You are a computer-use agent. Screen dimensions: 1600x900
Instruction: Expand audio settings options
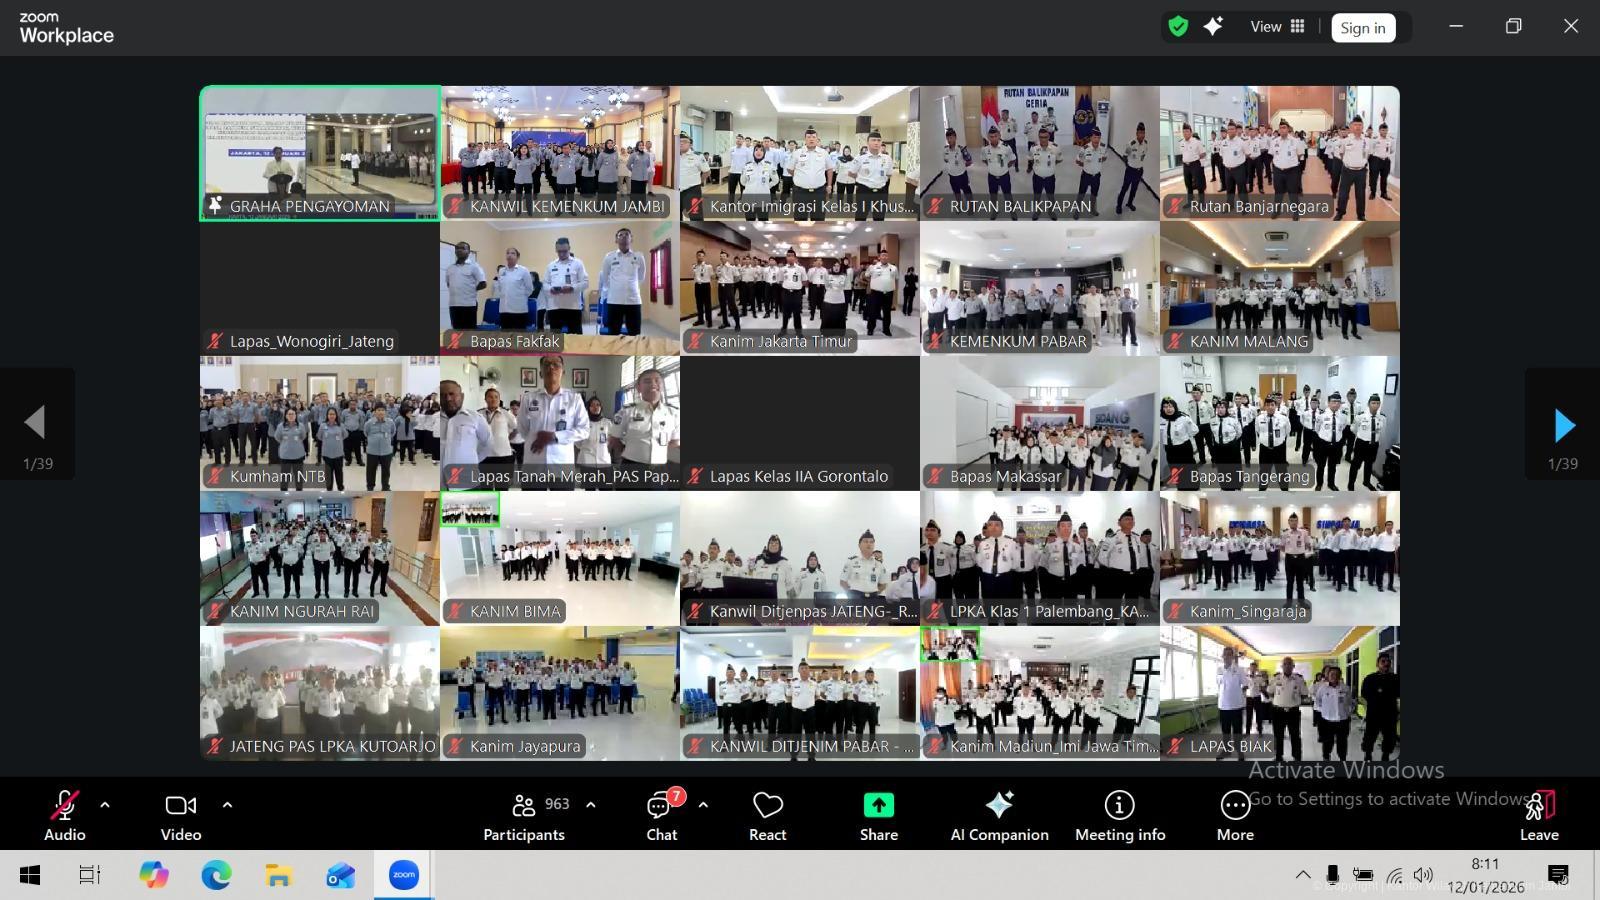click(x=104, y=803)
